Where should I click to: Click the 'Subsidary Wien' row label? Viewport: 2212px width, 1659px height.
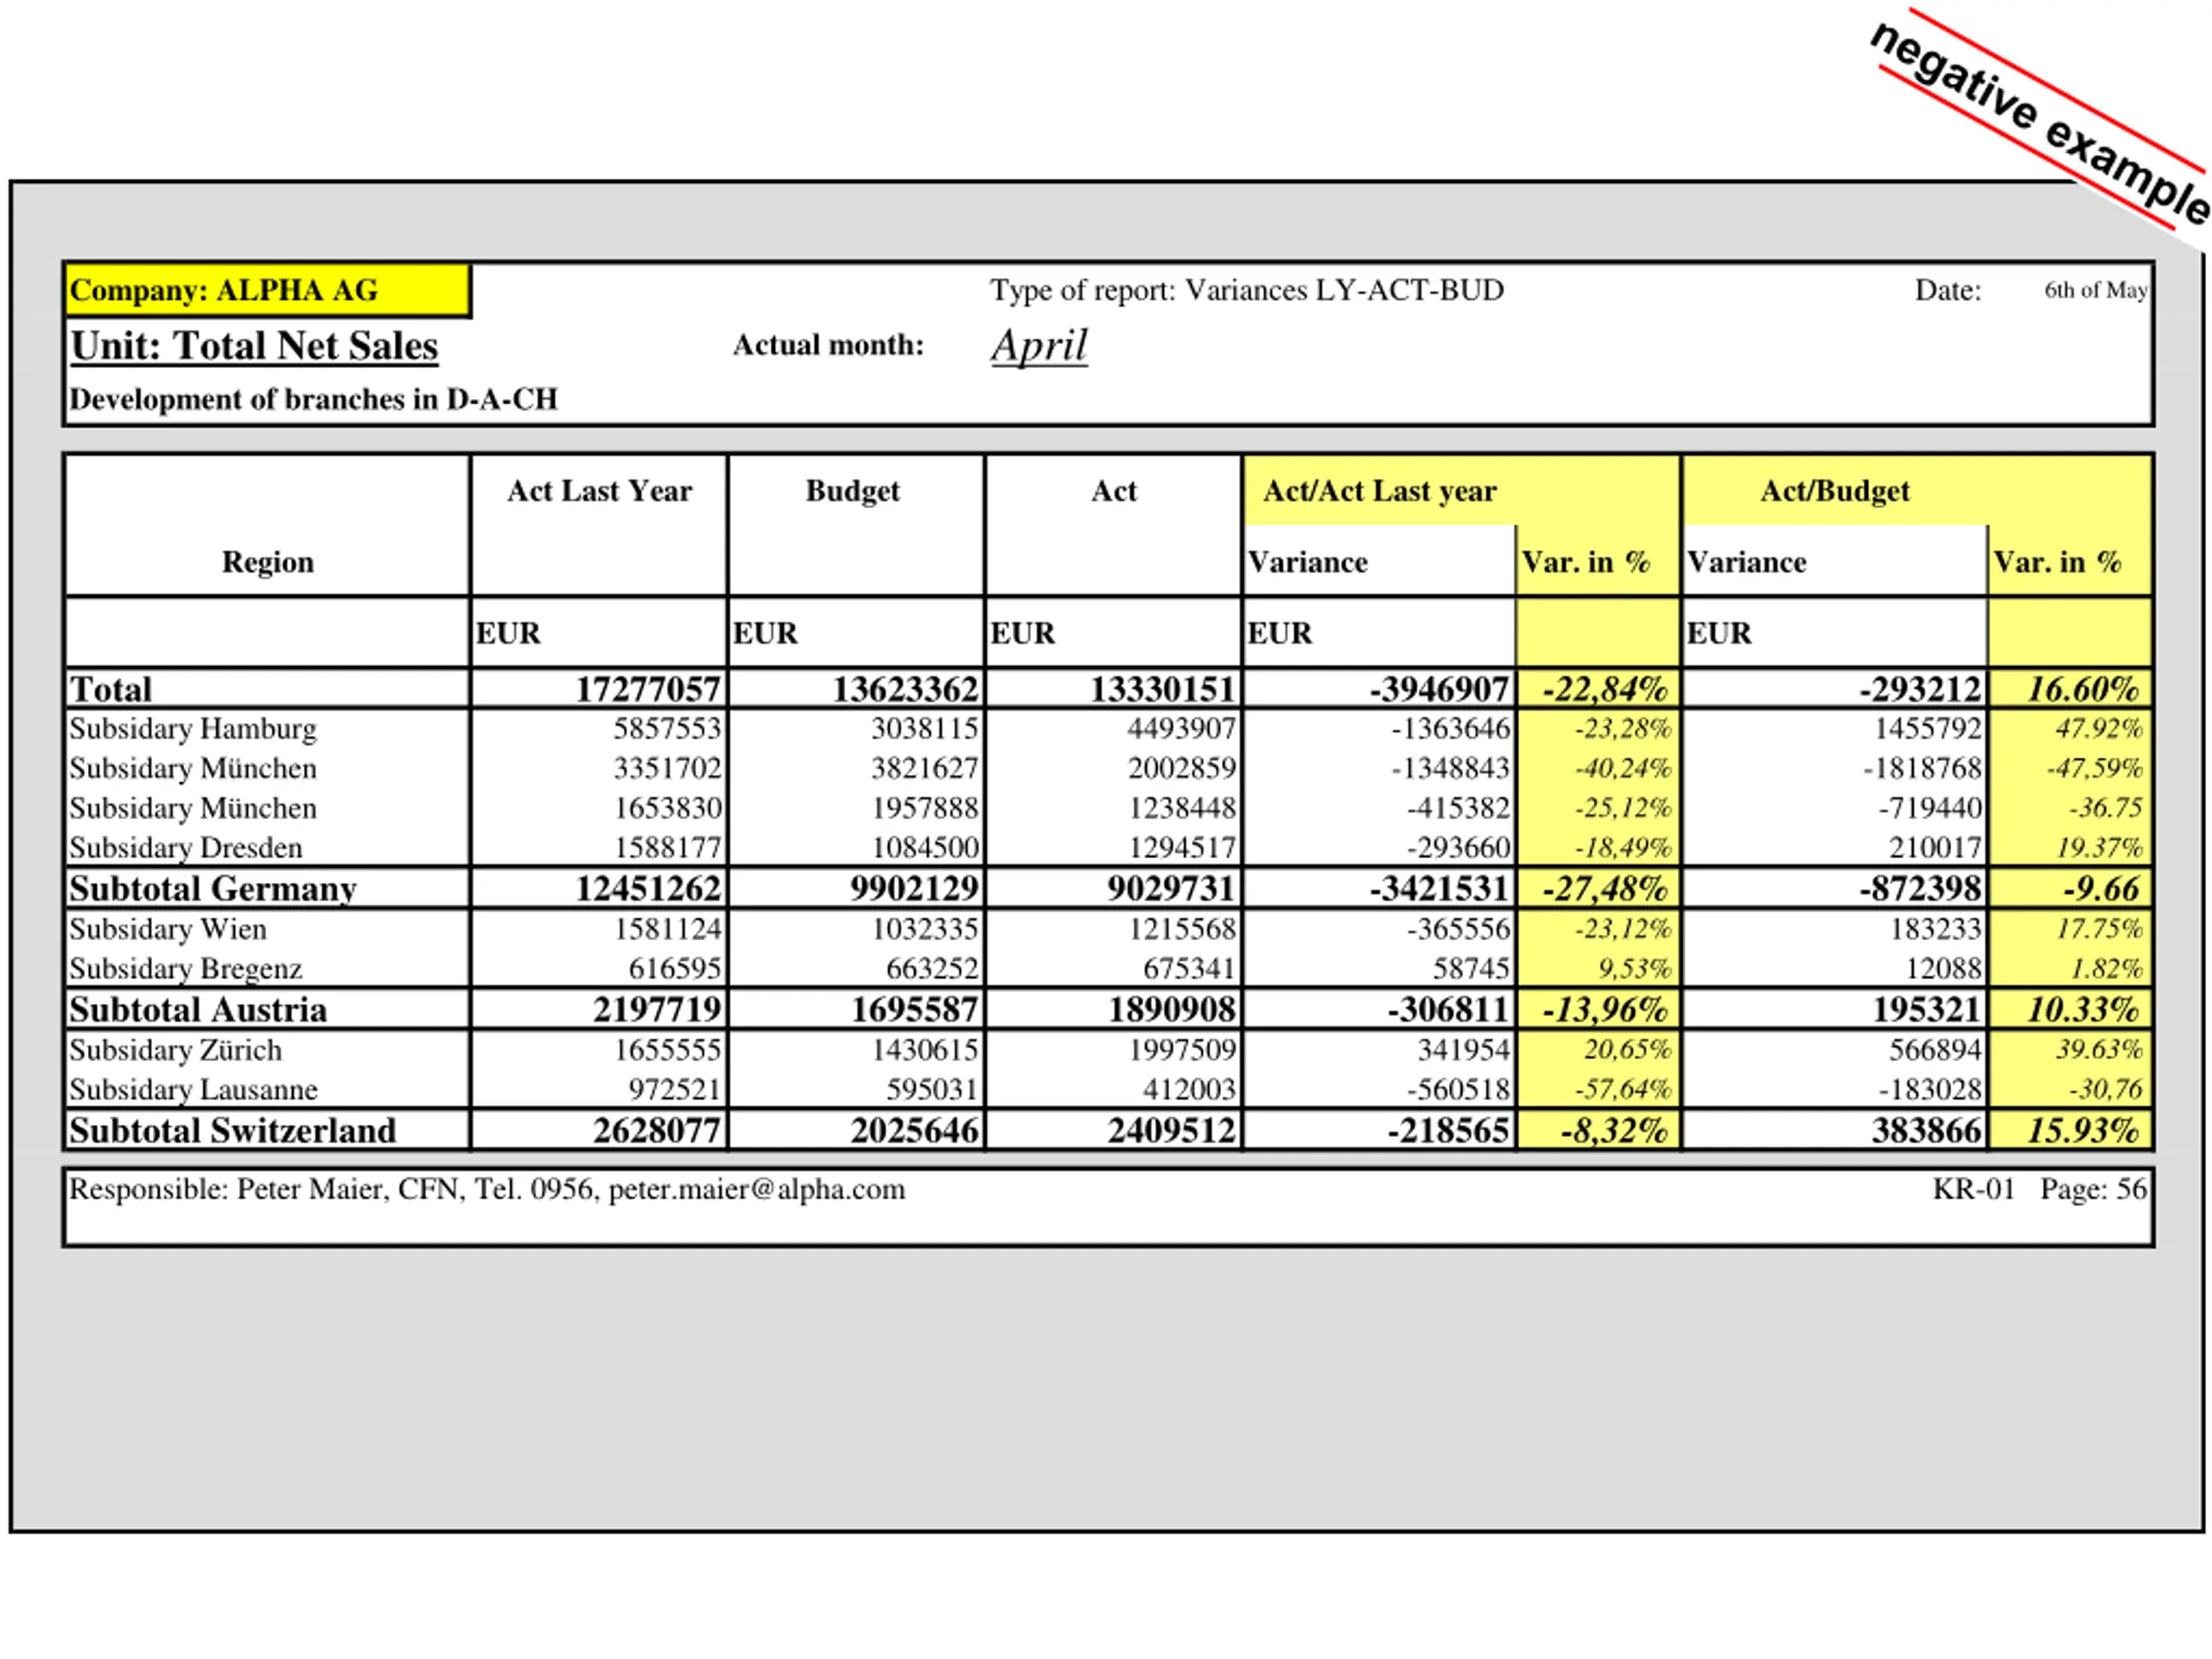pyautogui.click(x=168, y=930)
